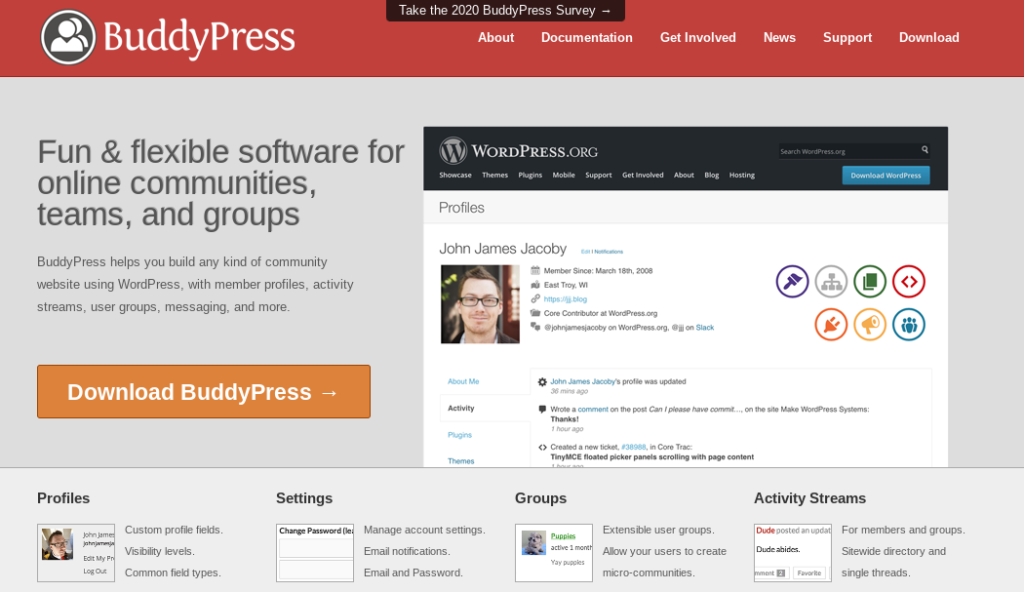This screenshot has height=592, width=1024.
Task: Click the blue group badge icon
Action: pyautogui.click(x=909, y=325)
